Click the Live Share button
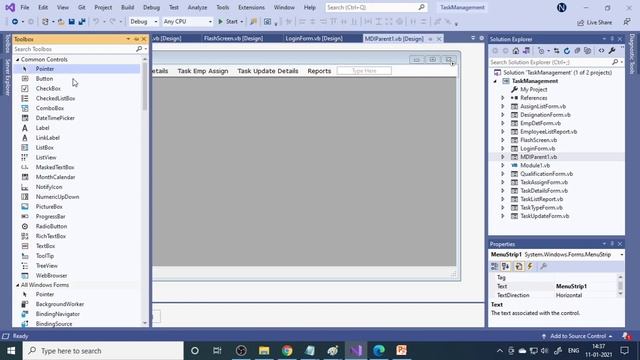 pyautogui.click(x=594, y=22)
